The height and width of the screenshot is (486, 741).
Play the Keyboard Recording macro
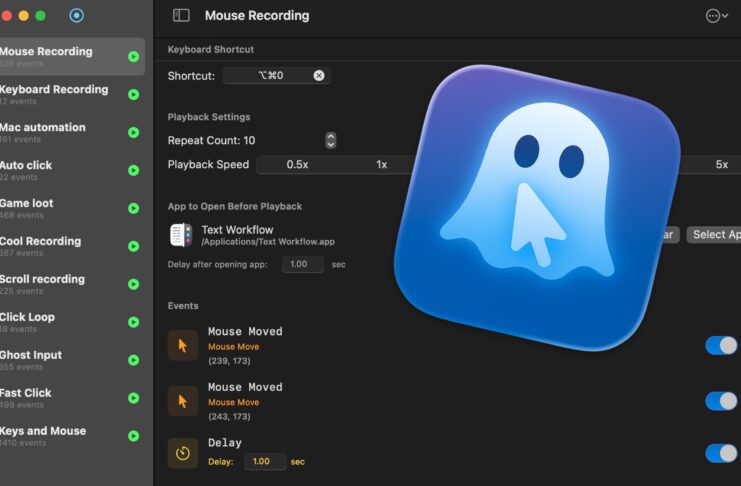click(x=134, y=95)
